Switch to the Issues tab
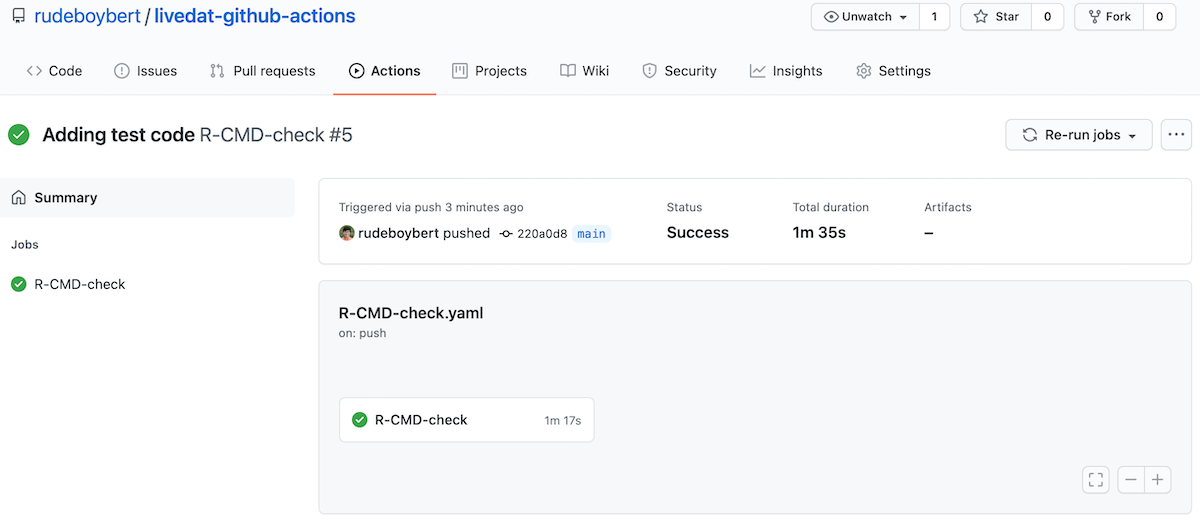 coord(145,71)
